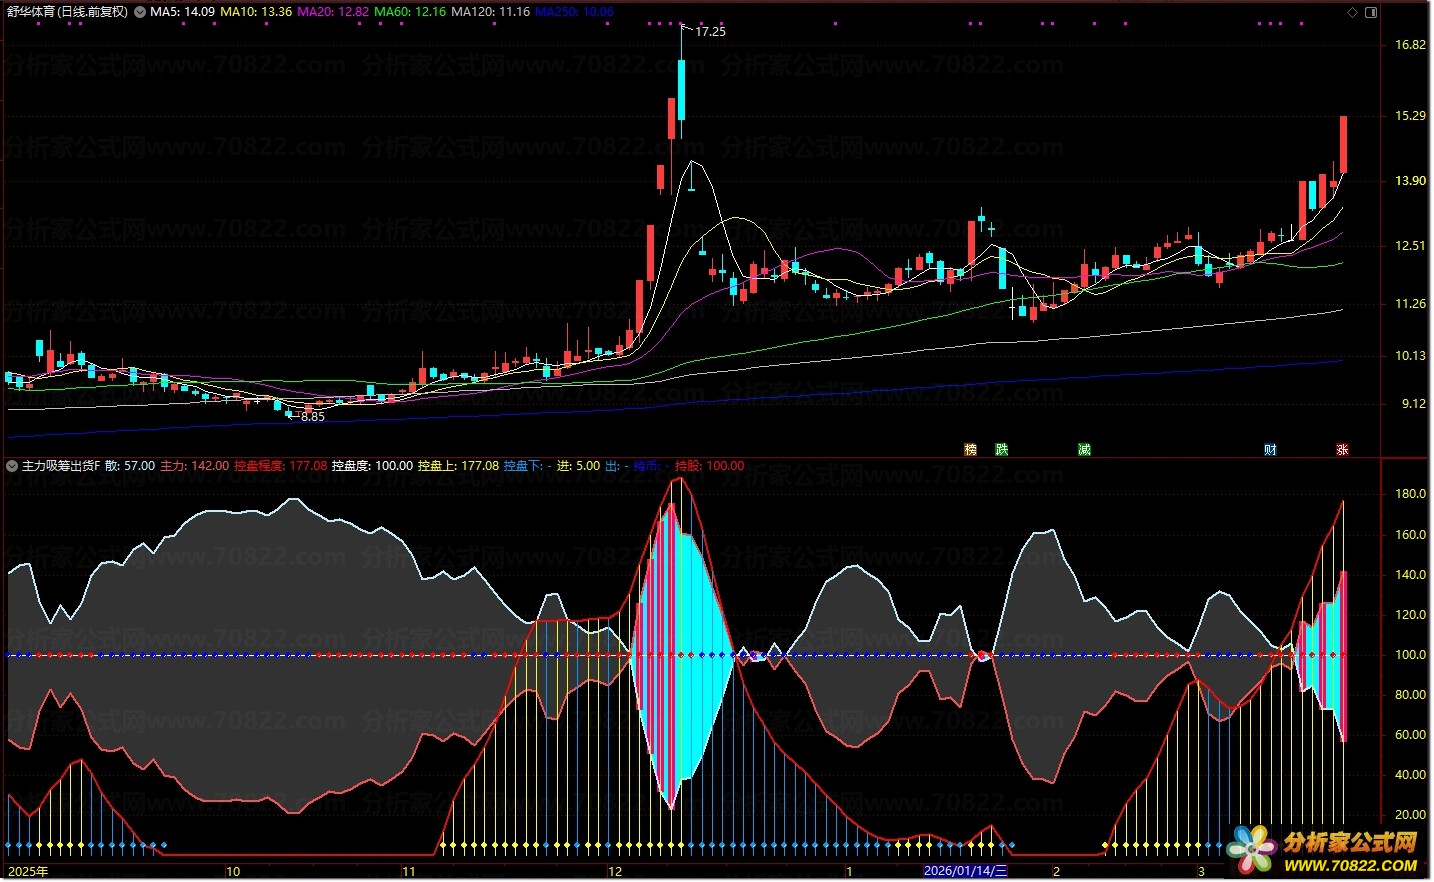Click the 涨 event marker icon
Image resolution: width=1434 pixels, height=882 pixels.
click(x=1342, y=449)
